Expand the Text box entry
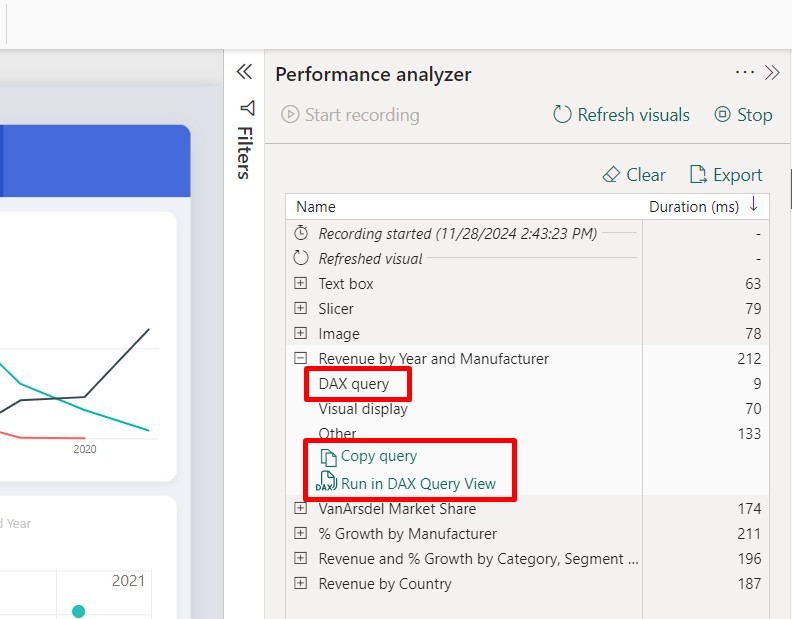This screenshot has width=792, height=619. pyautogui.click(x=301, y=284)
